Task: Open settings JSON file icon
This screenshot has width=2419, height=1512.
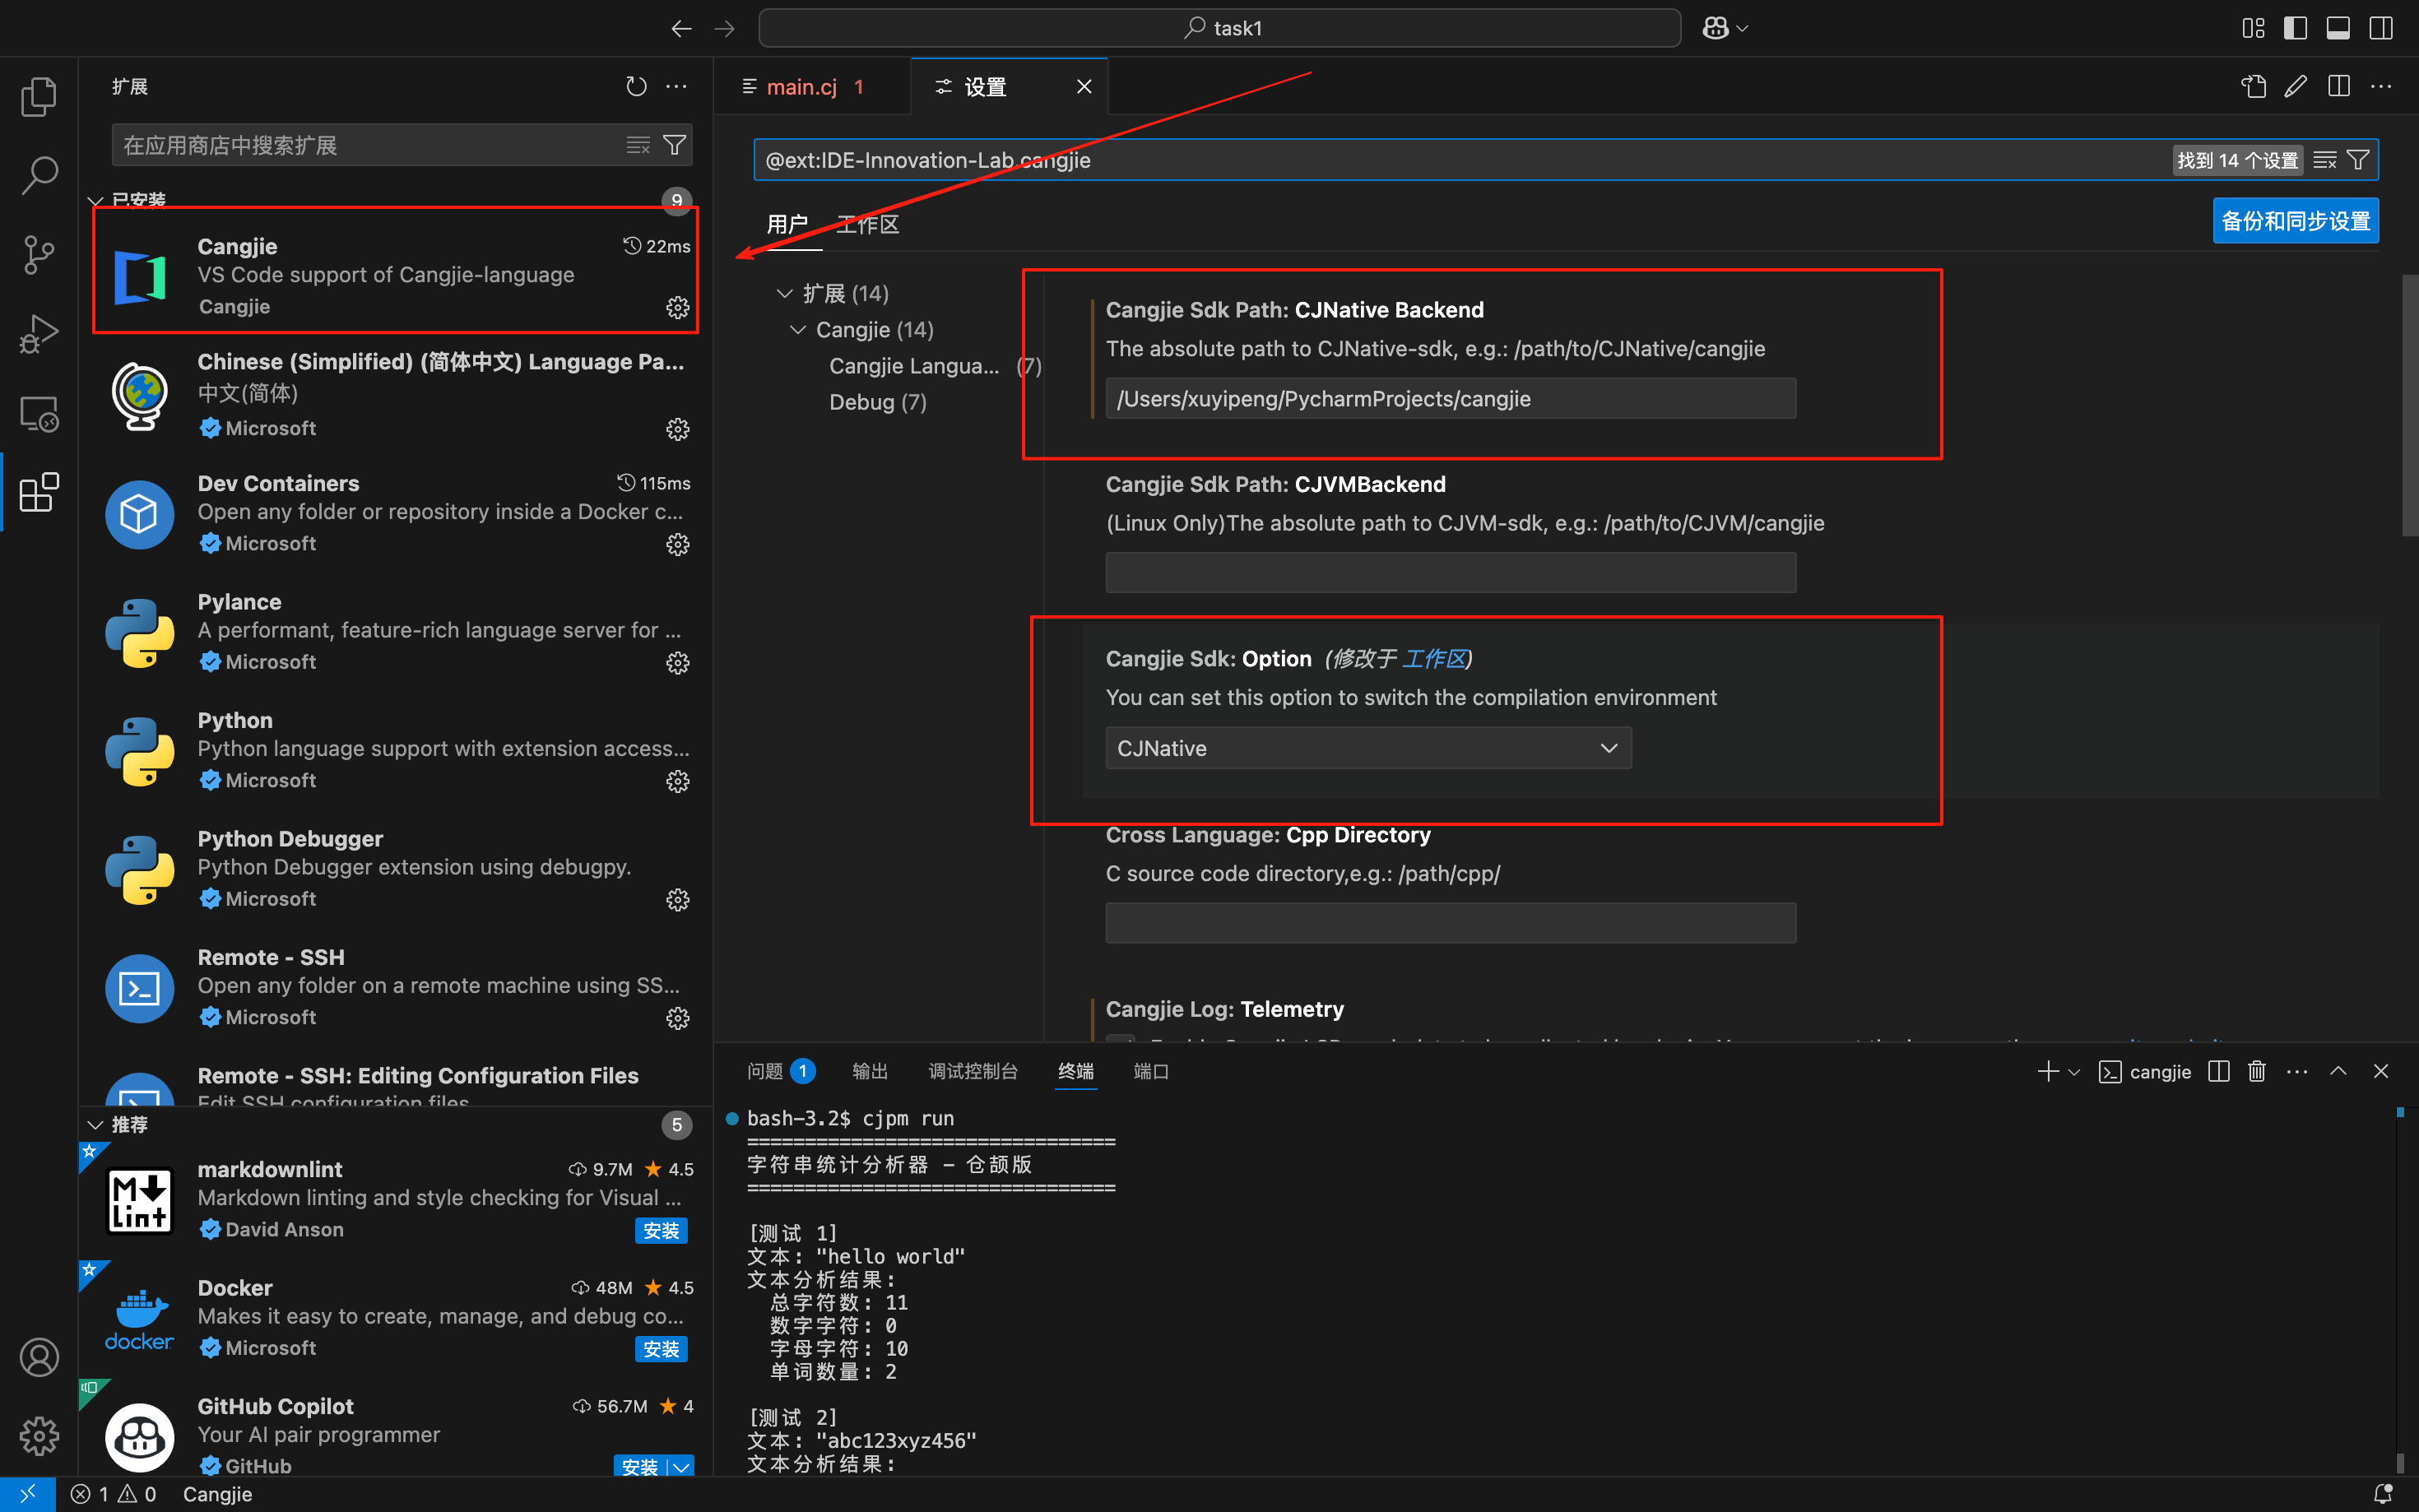Action: pos(2253,87)
